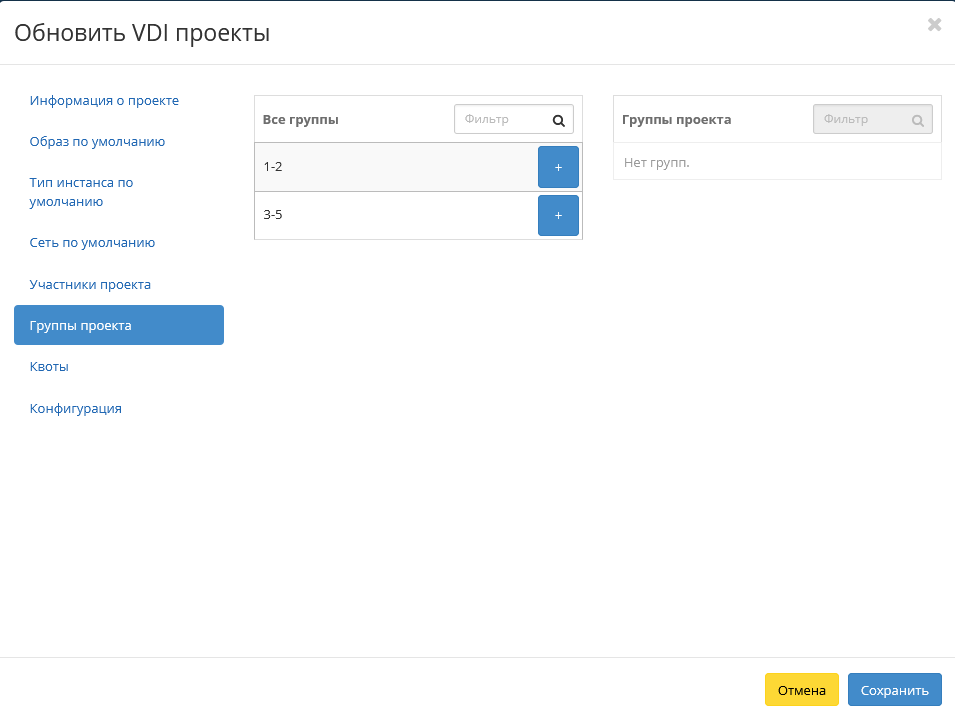Screen dimensions: 955x719
Task: Click Сохранить to save changes
Action: tap(894, 690)
